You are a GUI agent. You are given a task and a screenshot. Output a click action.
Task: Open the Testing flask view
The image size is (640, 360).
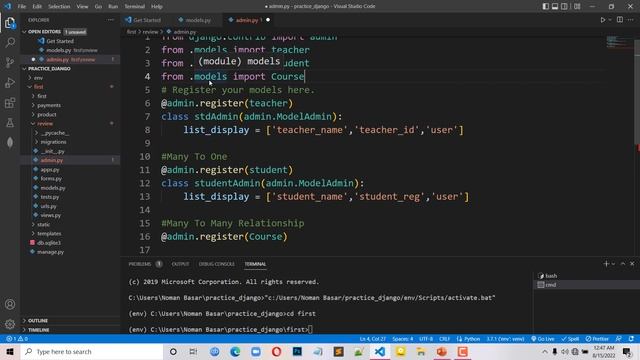point(10,122)
